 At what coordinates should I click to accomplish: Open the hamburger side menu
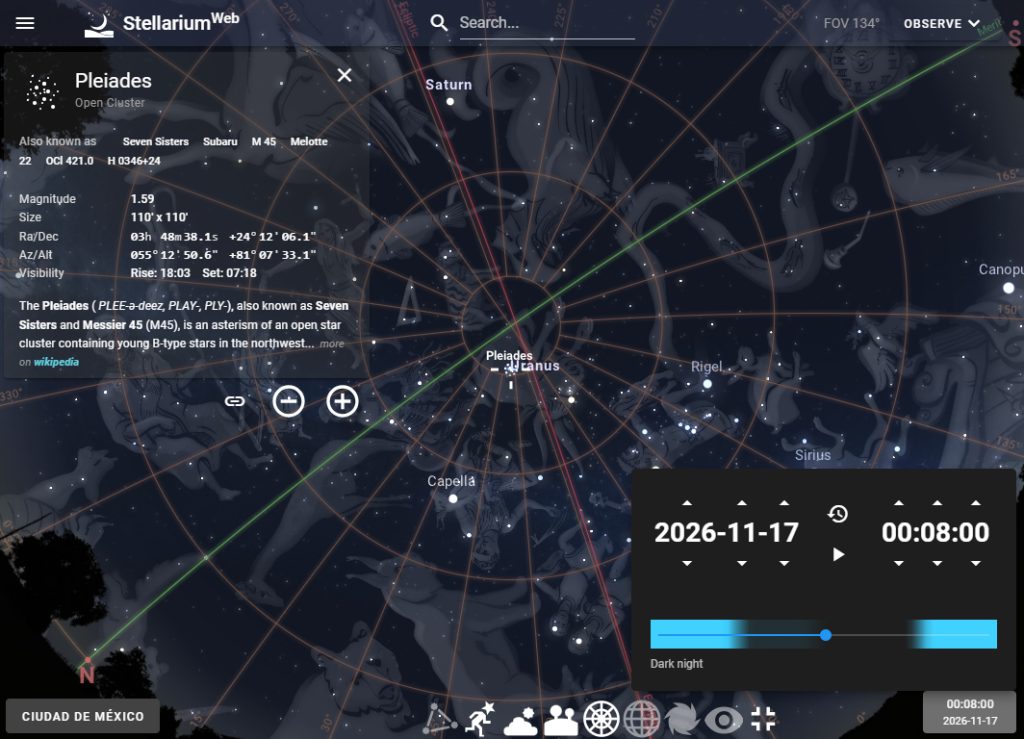[25, 23]
